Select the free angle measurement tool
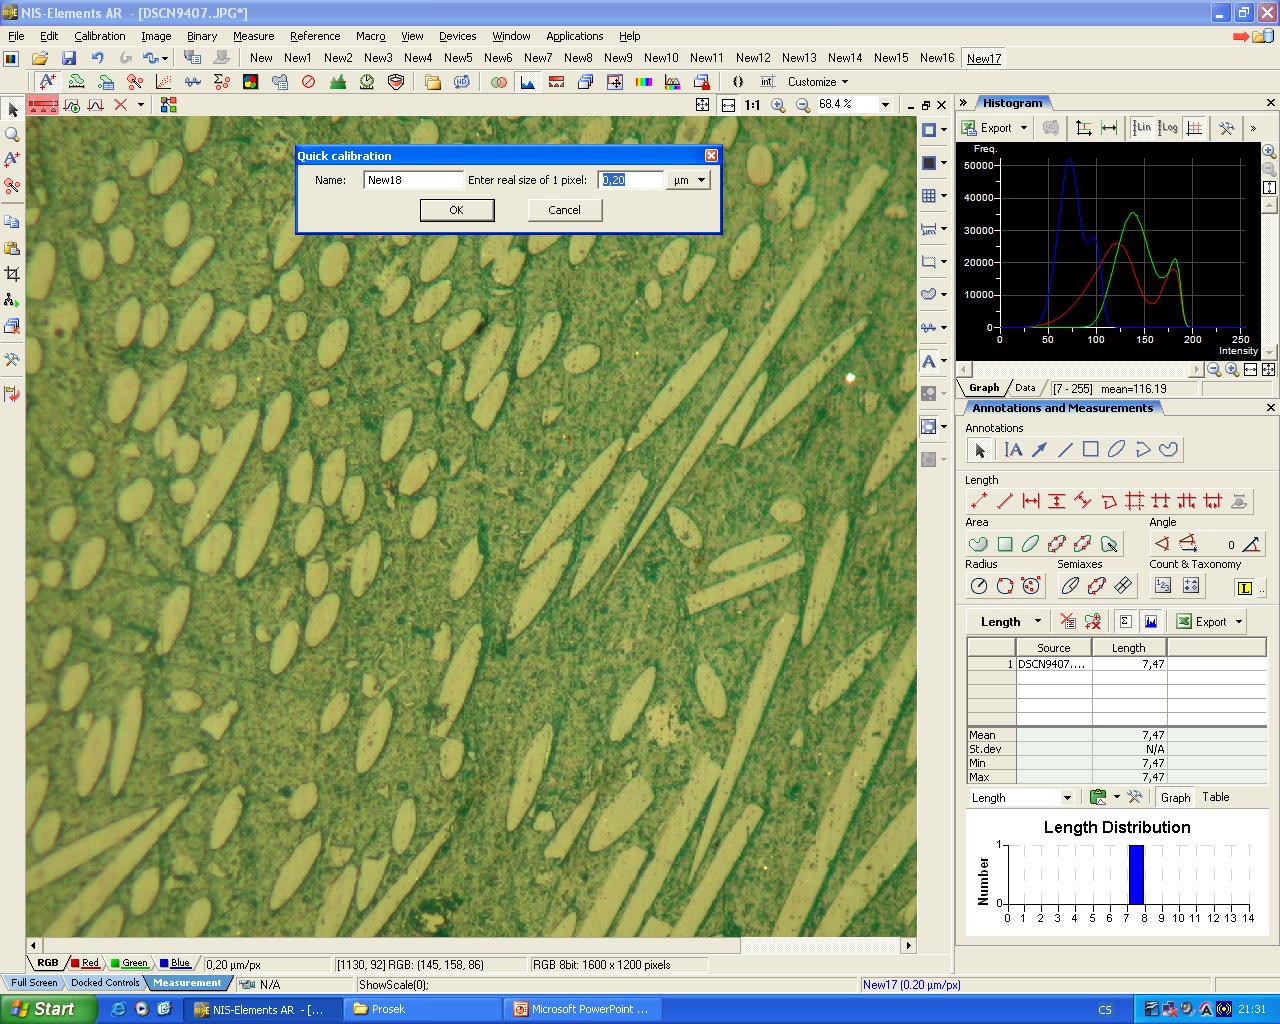1280x1024 pixels. coord(1162,544)
